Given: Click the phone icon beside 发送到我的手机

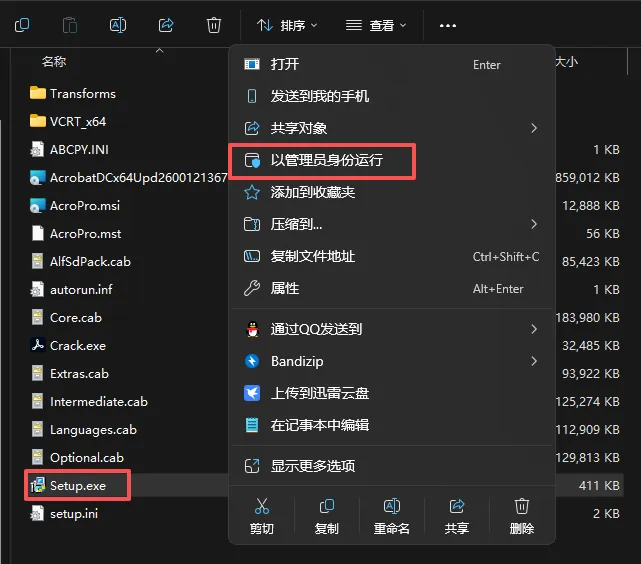Looking at the screenshot, I should coord(252,96).
